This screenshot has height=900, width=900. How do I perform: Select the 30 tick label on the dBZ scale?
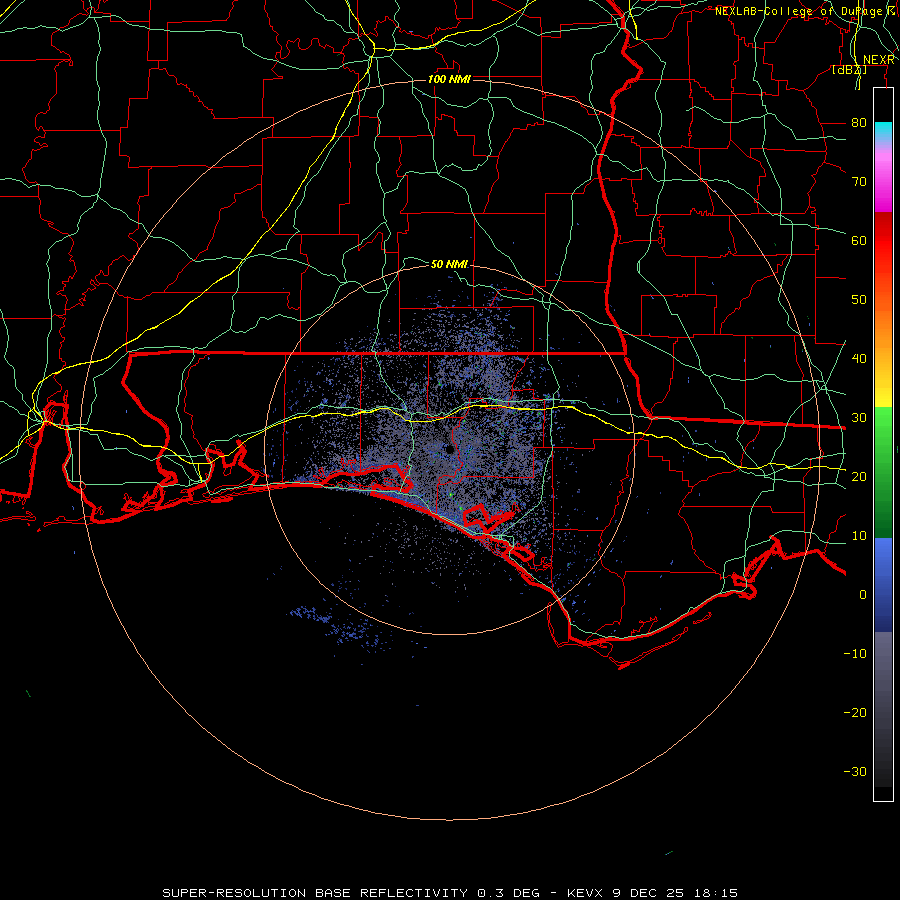859,417
